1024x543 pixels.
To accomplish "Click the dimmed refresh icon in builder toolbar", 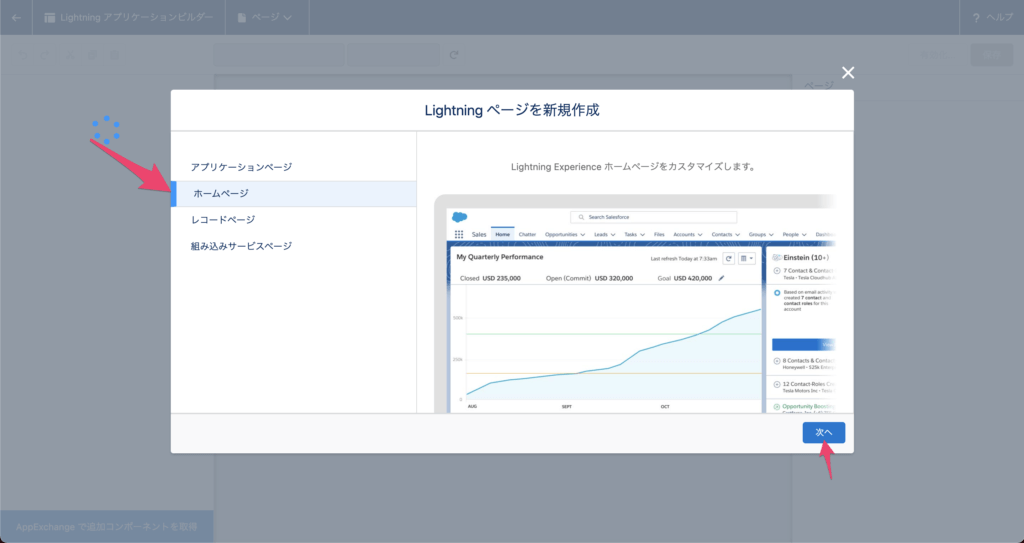I will click(x=454, y=55).
